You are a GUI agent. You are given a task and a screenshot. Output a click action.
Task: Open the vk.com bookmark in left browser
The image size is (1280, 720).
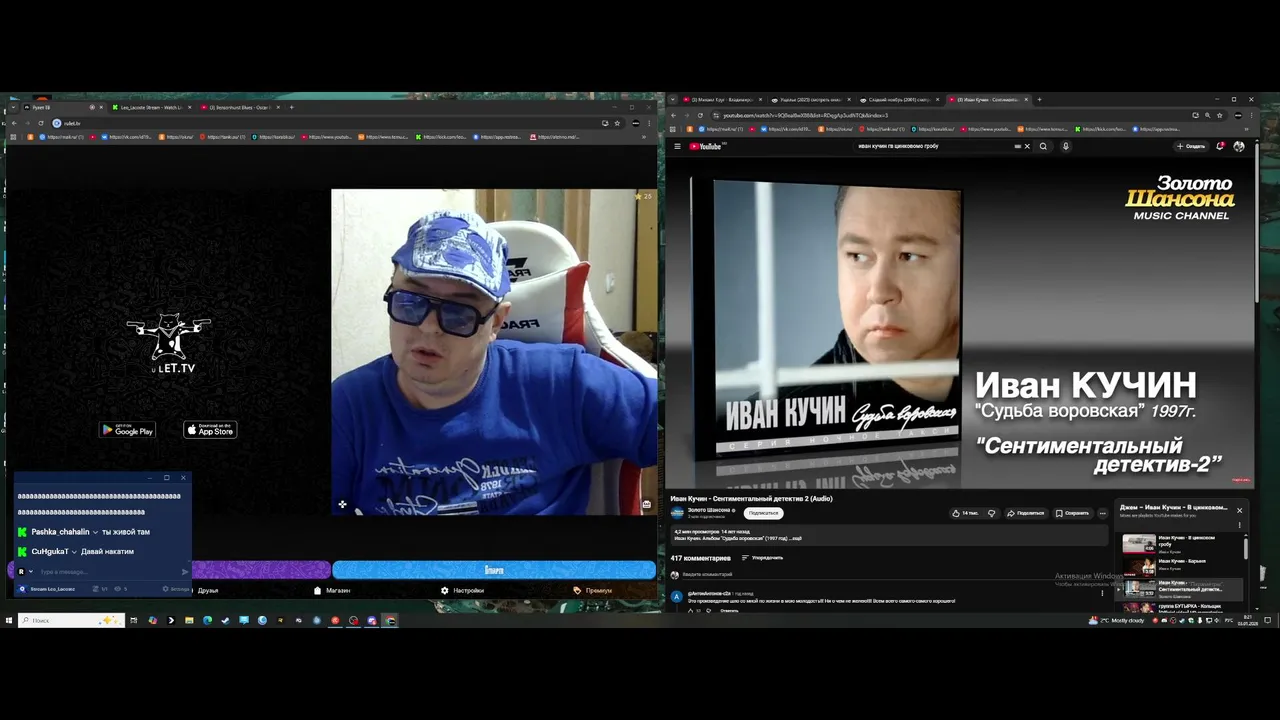[x=126, y=137]
